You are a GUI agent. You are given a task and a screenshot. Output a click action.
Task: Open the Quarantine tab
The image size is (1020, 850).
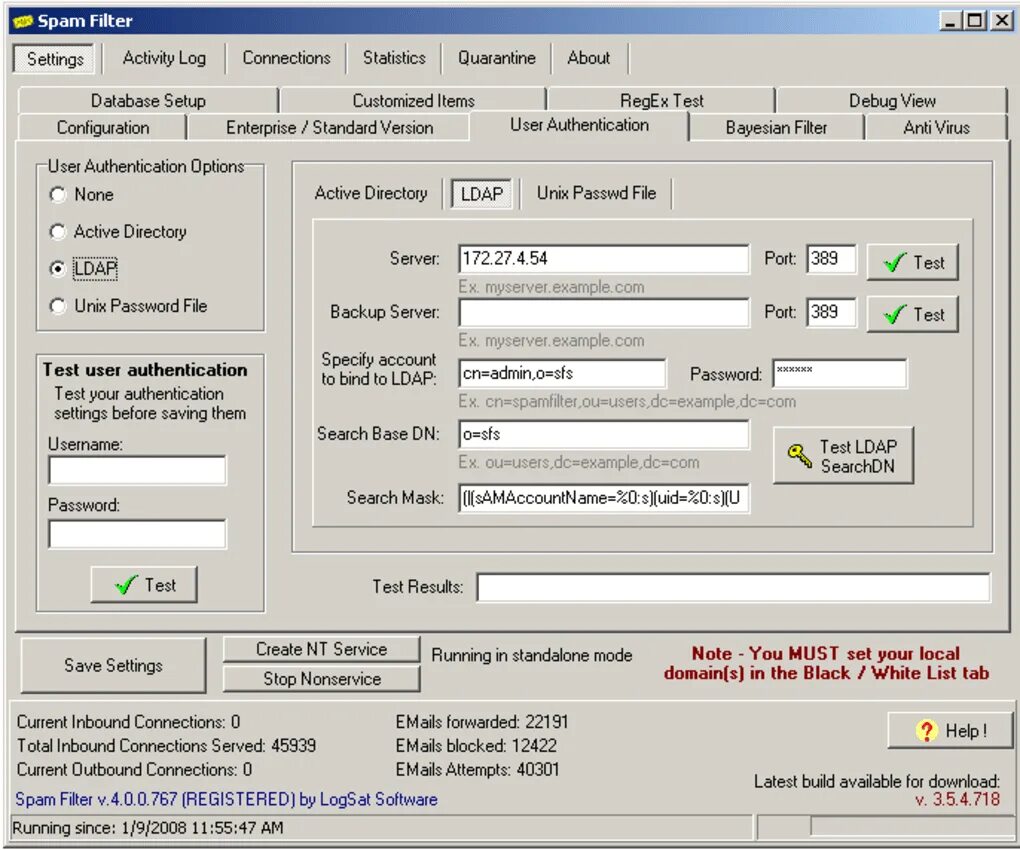click(x=496, y=58)
